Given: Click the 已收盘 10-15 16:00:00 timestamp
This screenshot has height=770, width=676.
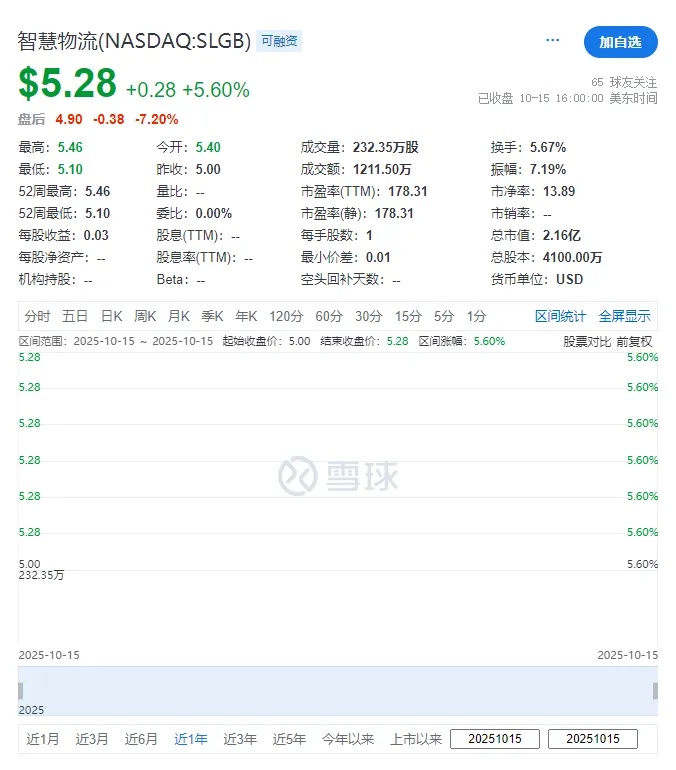Looking at the screenshot, I should click(x=568, y=99).
